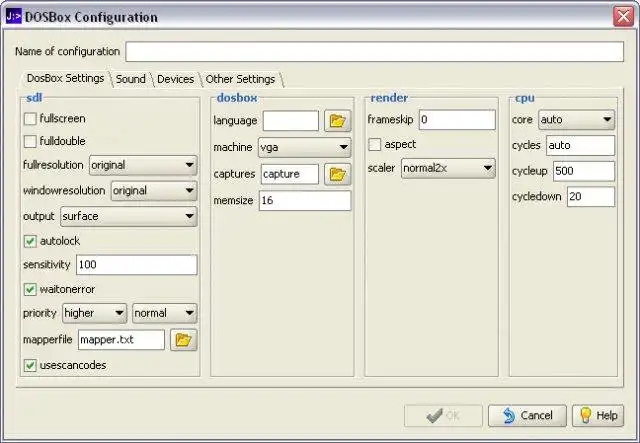Click the 'scaler' label
The height and width of the screenshot is (443, 640).
(381, 168)
